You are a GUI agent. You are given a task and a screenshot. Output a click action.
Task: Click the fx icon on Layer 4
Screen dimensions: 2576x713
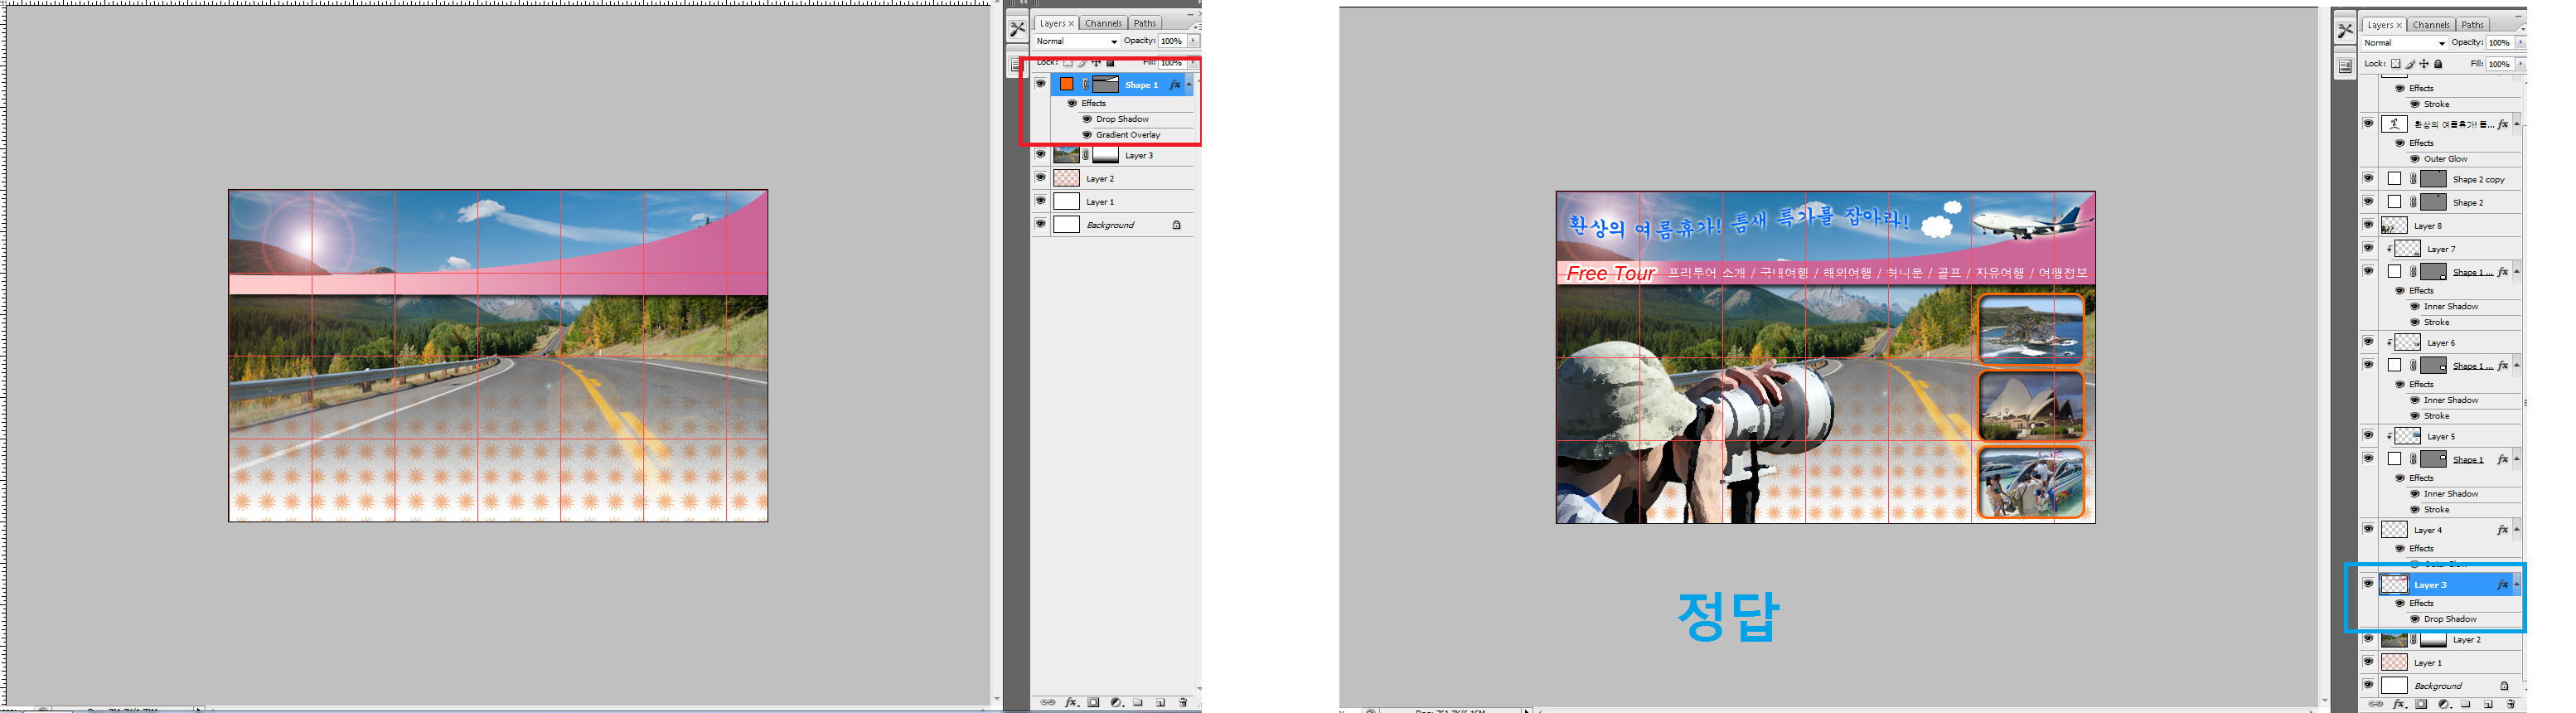pyautogui.click(x=2502, y=530)
